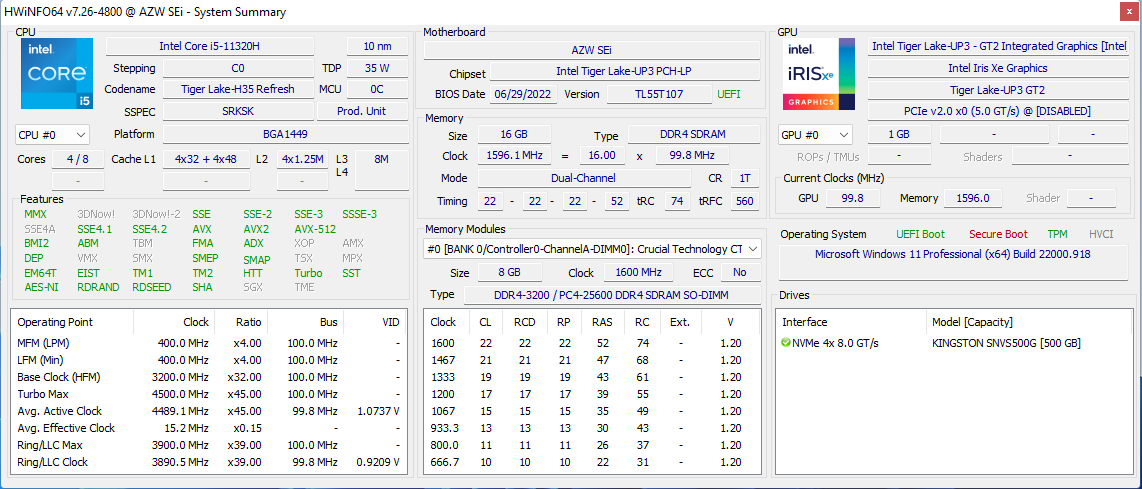Open the GPU #0 selector dropdown
The width and height of the screenshot is (1142, 489).
tap(815, 135)
